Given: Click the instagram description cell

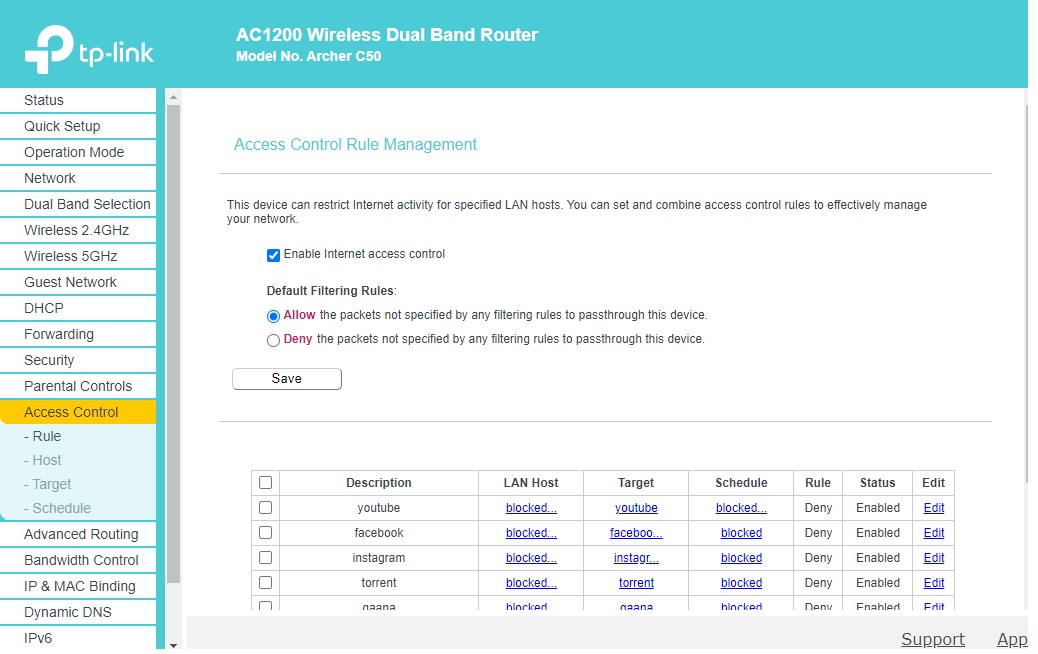Looking at the screenshot, I should [379, 558].
